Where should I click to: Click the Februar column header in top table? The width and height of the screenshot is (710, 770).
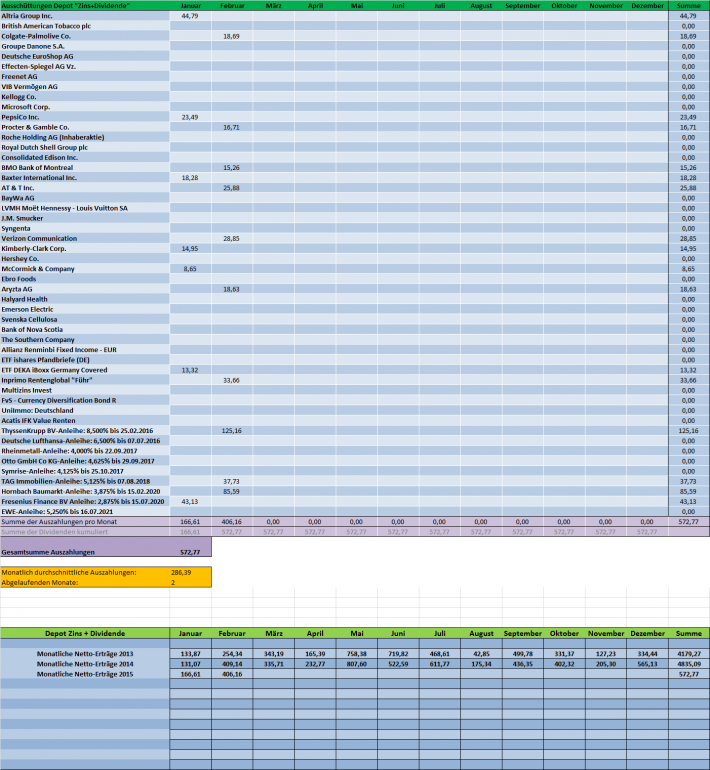pyautogui.click(x=232, y=5)
